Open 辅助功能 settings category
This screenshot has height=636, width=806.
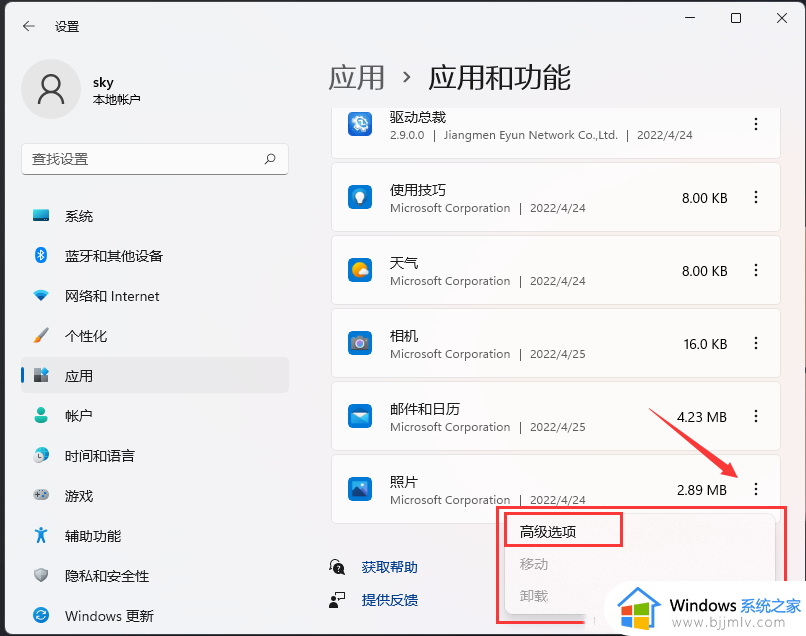(x=155, y=536)
